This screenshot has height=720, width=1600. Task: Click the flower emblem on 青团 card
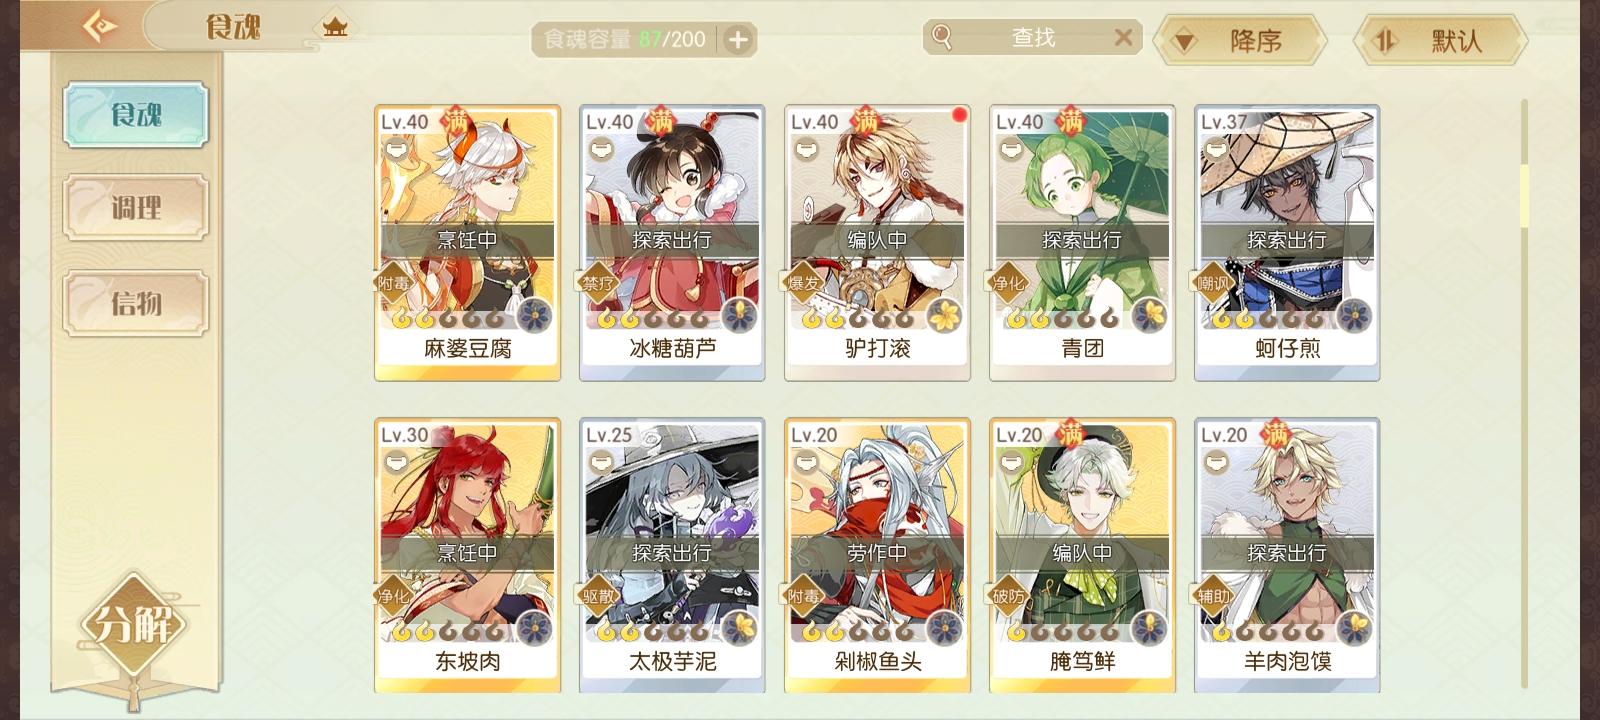click(1149, 316)
